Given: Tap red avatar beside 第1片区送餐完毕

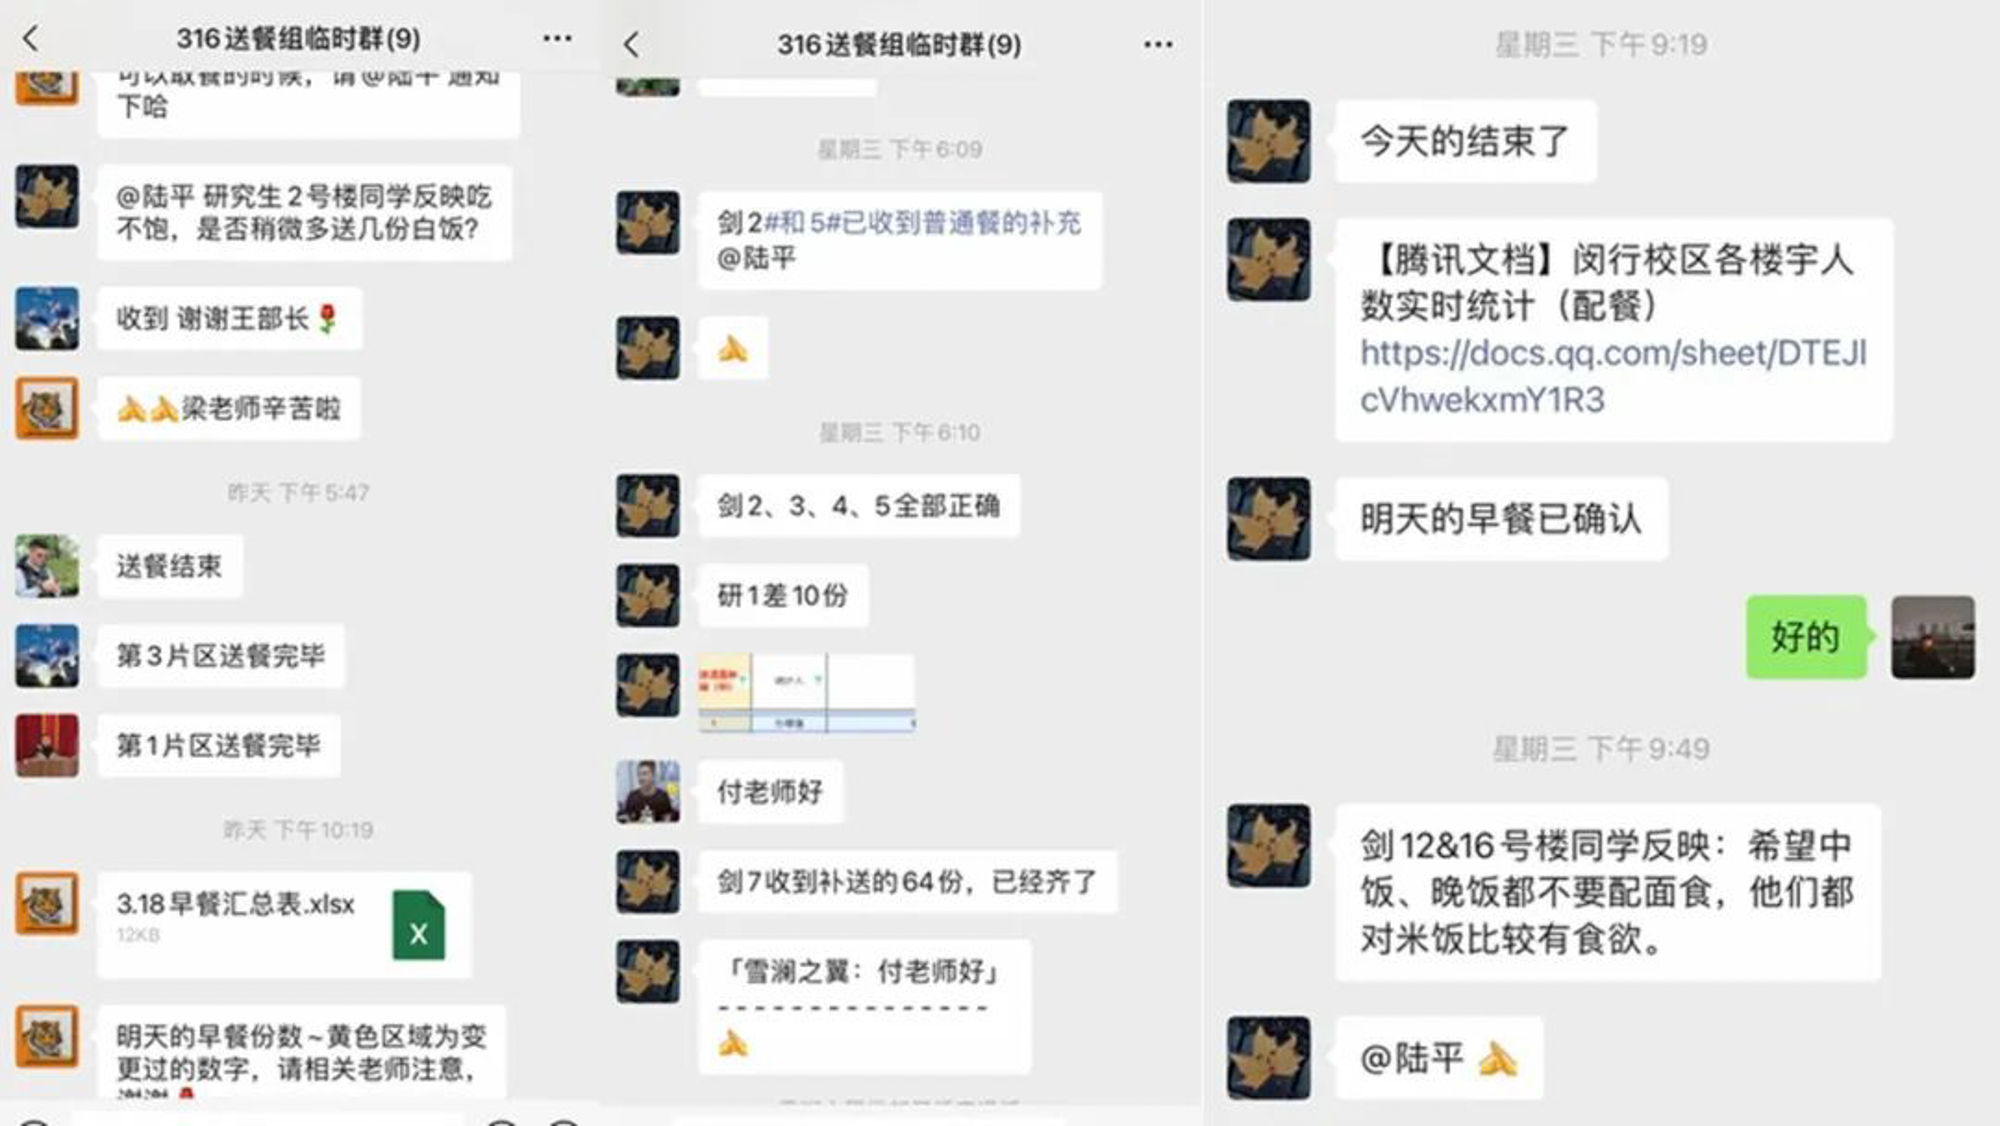Looking at the screenshot, I should (x=47, y=745).
